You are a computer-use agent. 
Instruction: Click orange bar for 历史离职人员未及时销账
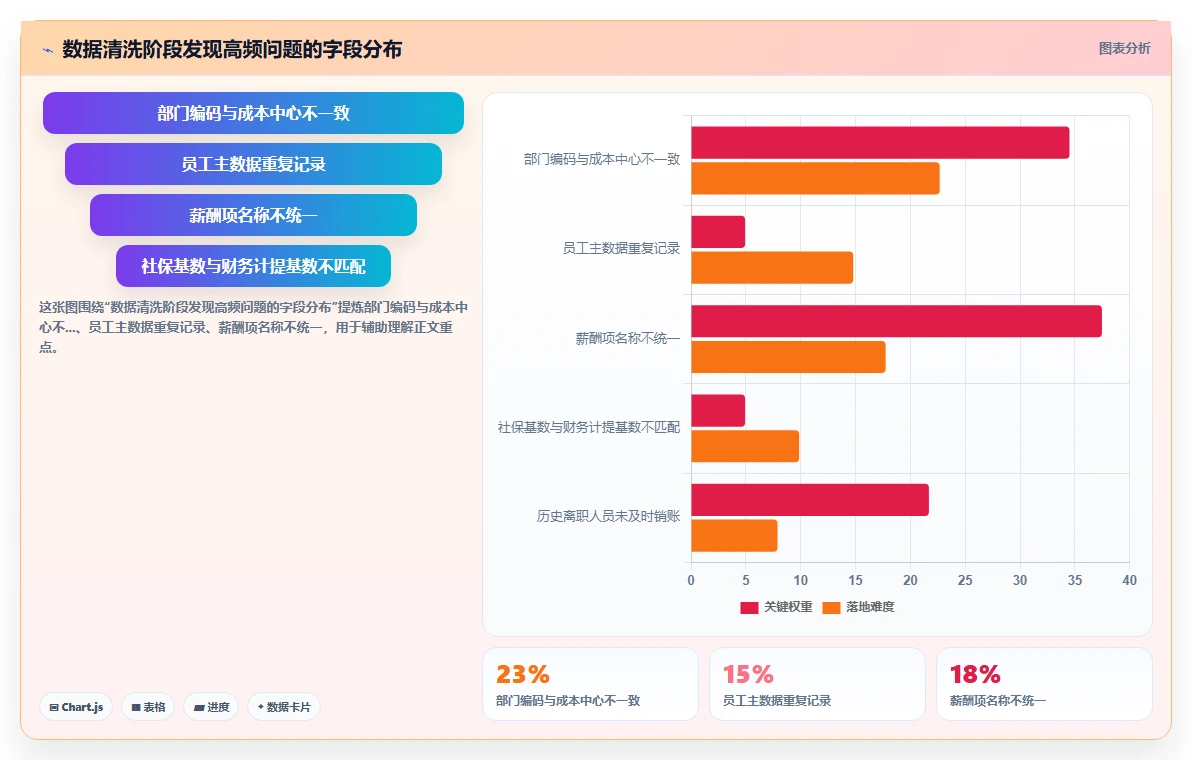734,536
